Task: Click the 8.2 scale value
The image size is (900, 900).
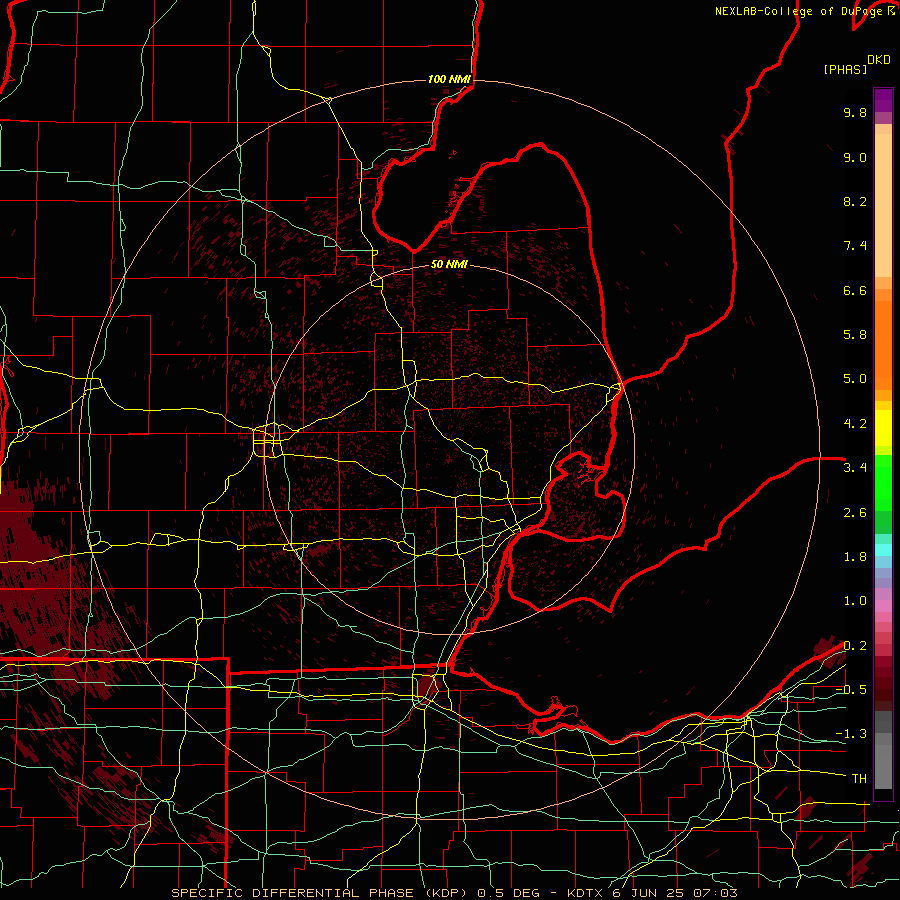Action: click(855, 201)
